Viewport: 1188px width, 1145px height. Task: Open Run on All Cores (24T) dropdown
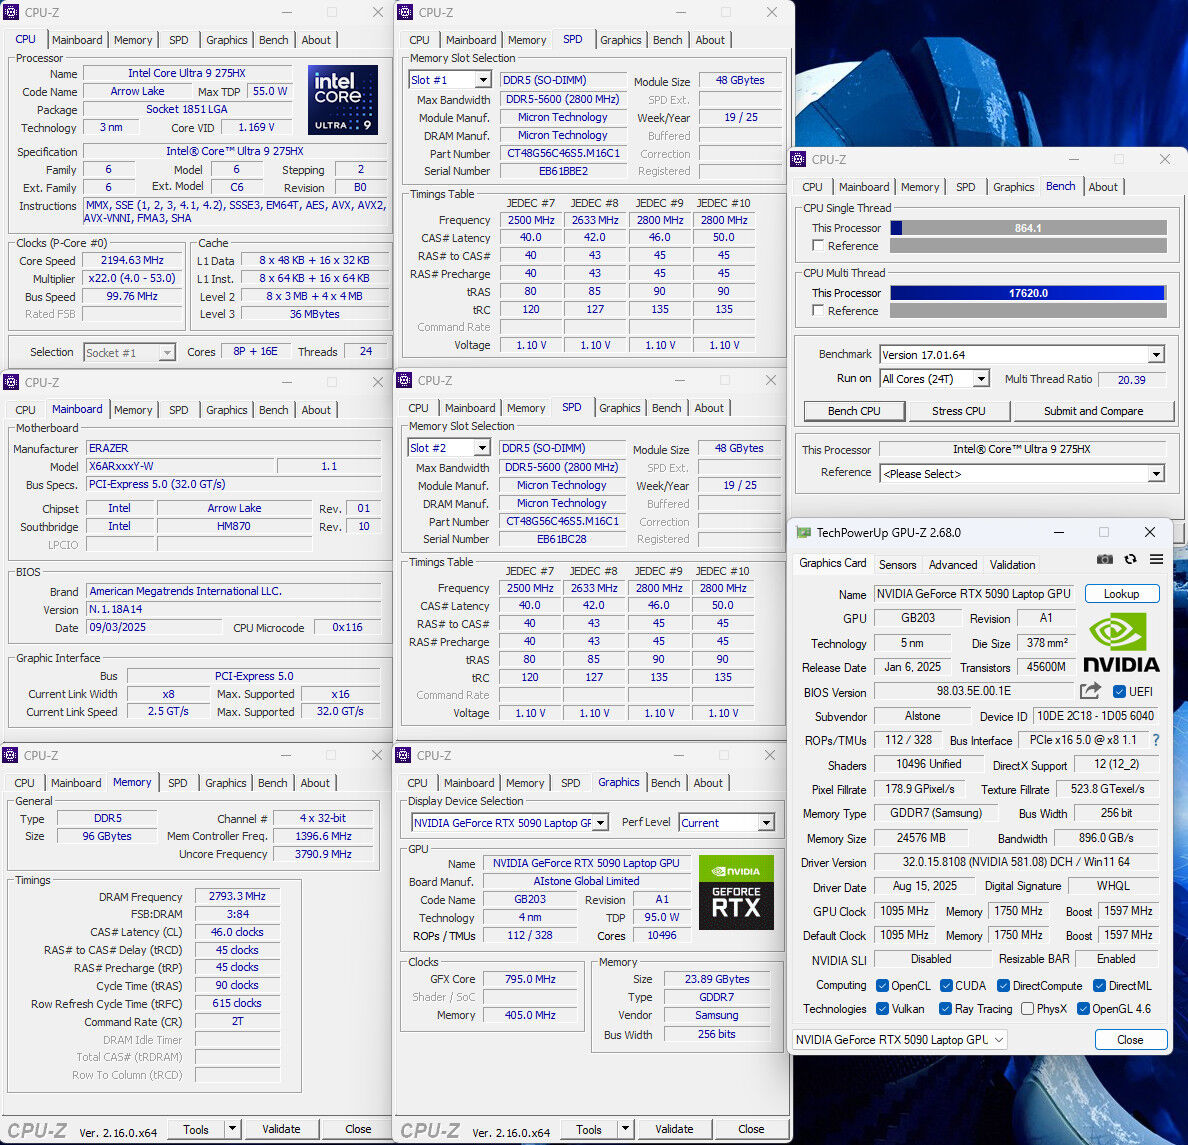coord(981,379)
